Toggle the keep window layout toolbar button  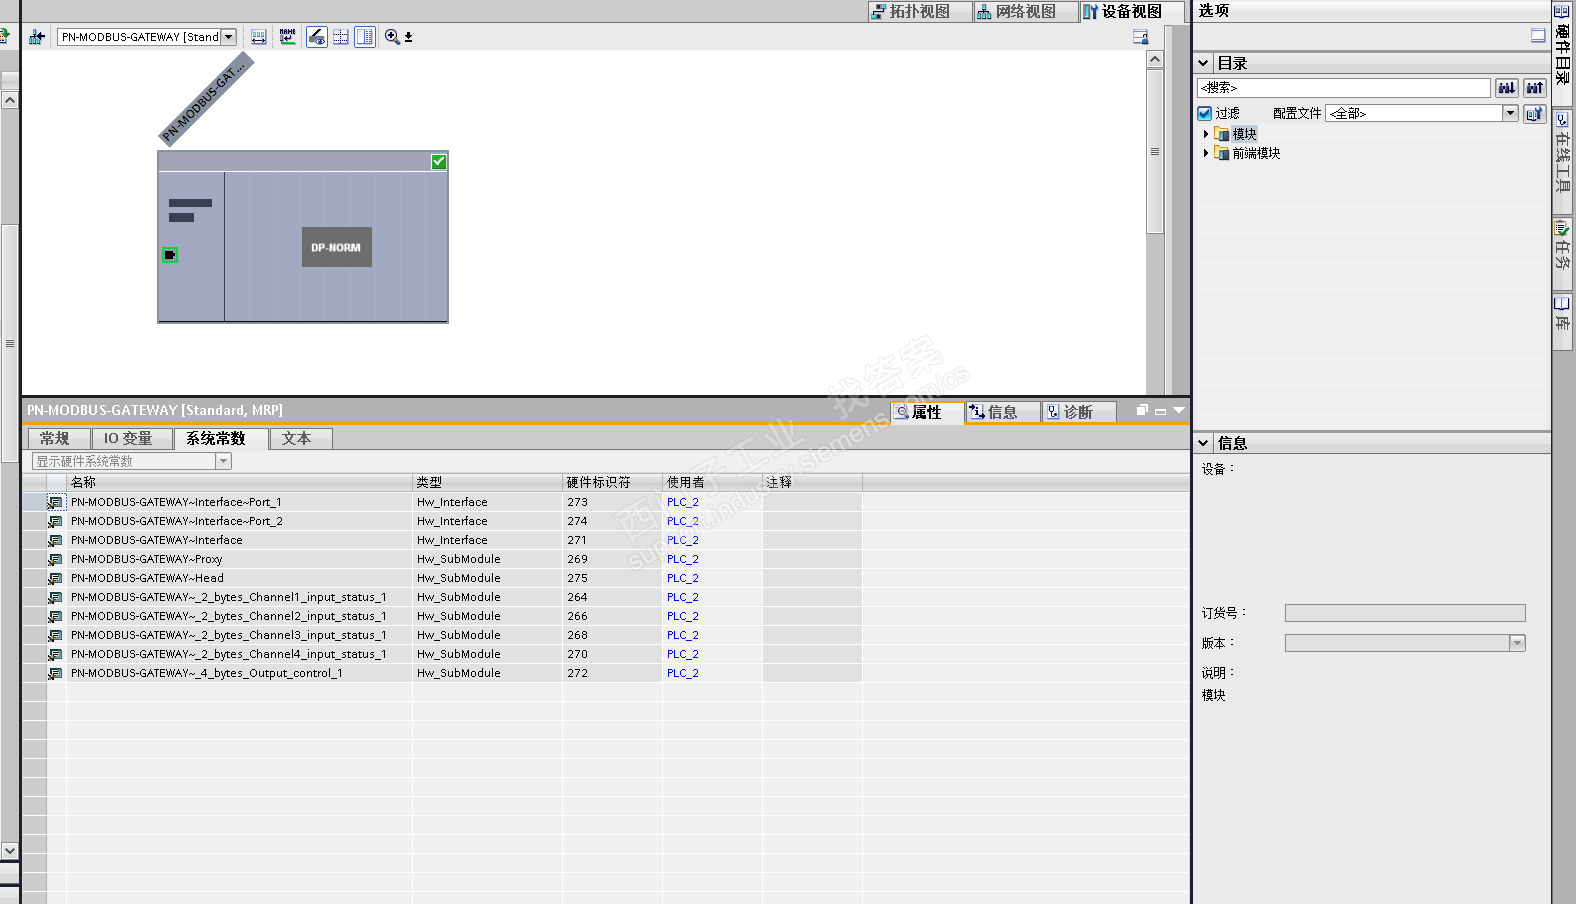365,37
